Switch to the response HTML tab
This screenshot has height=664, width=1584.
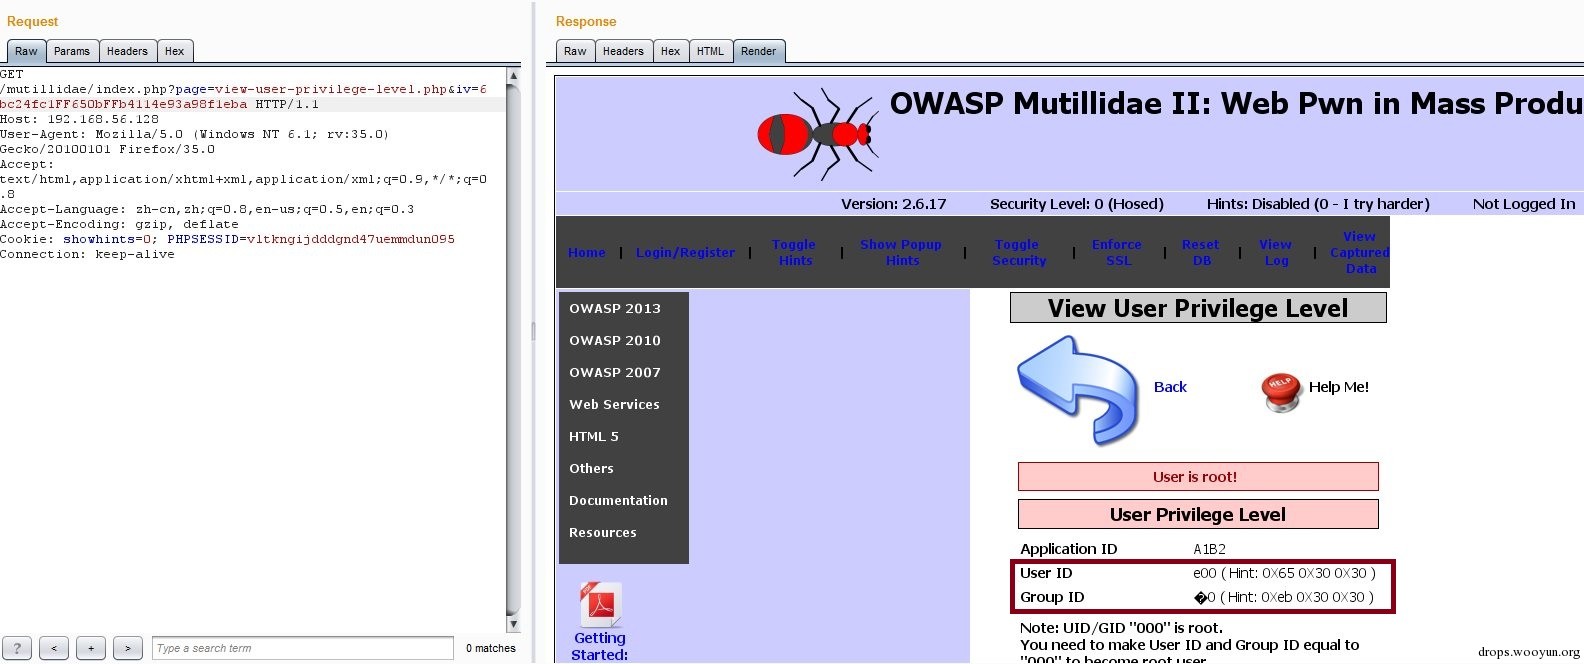(710, 51)
